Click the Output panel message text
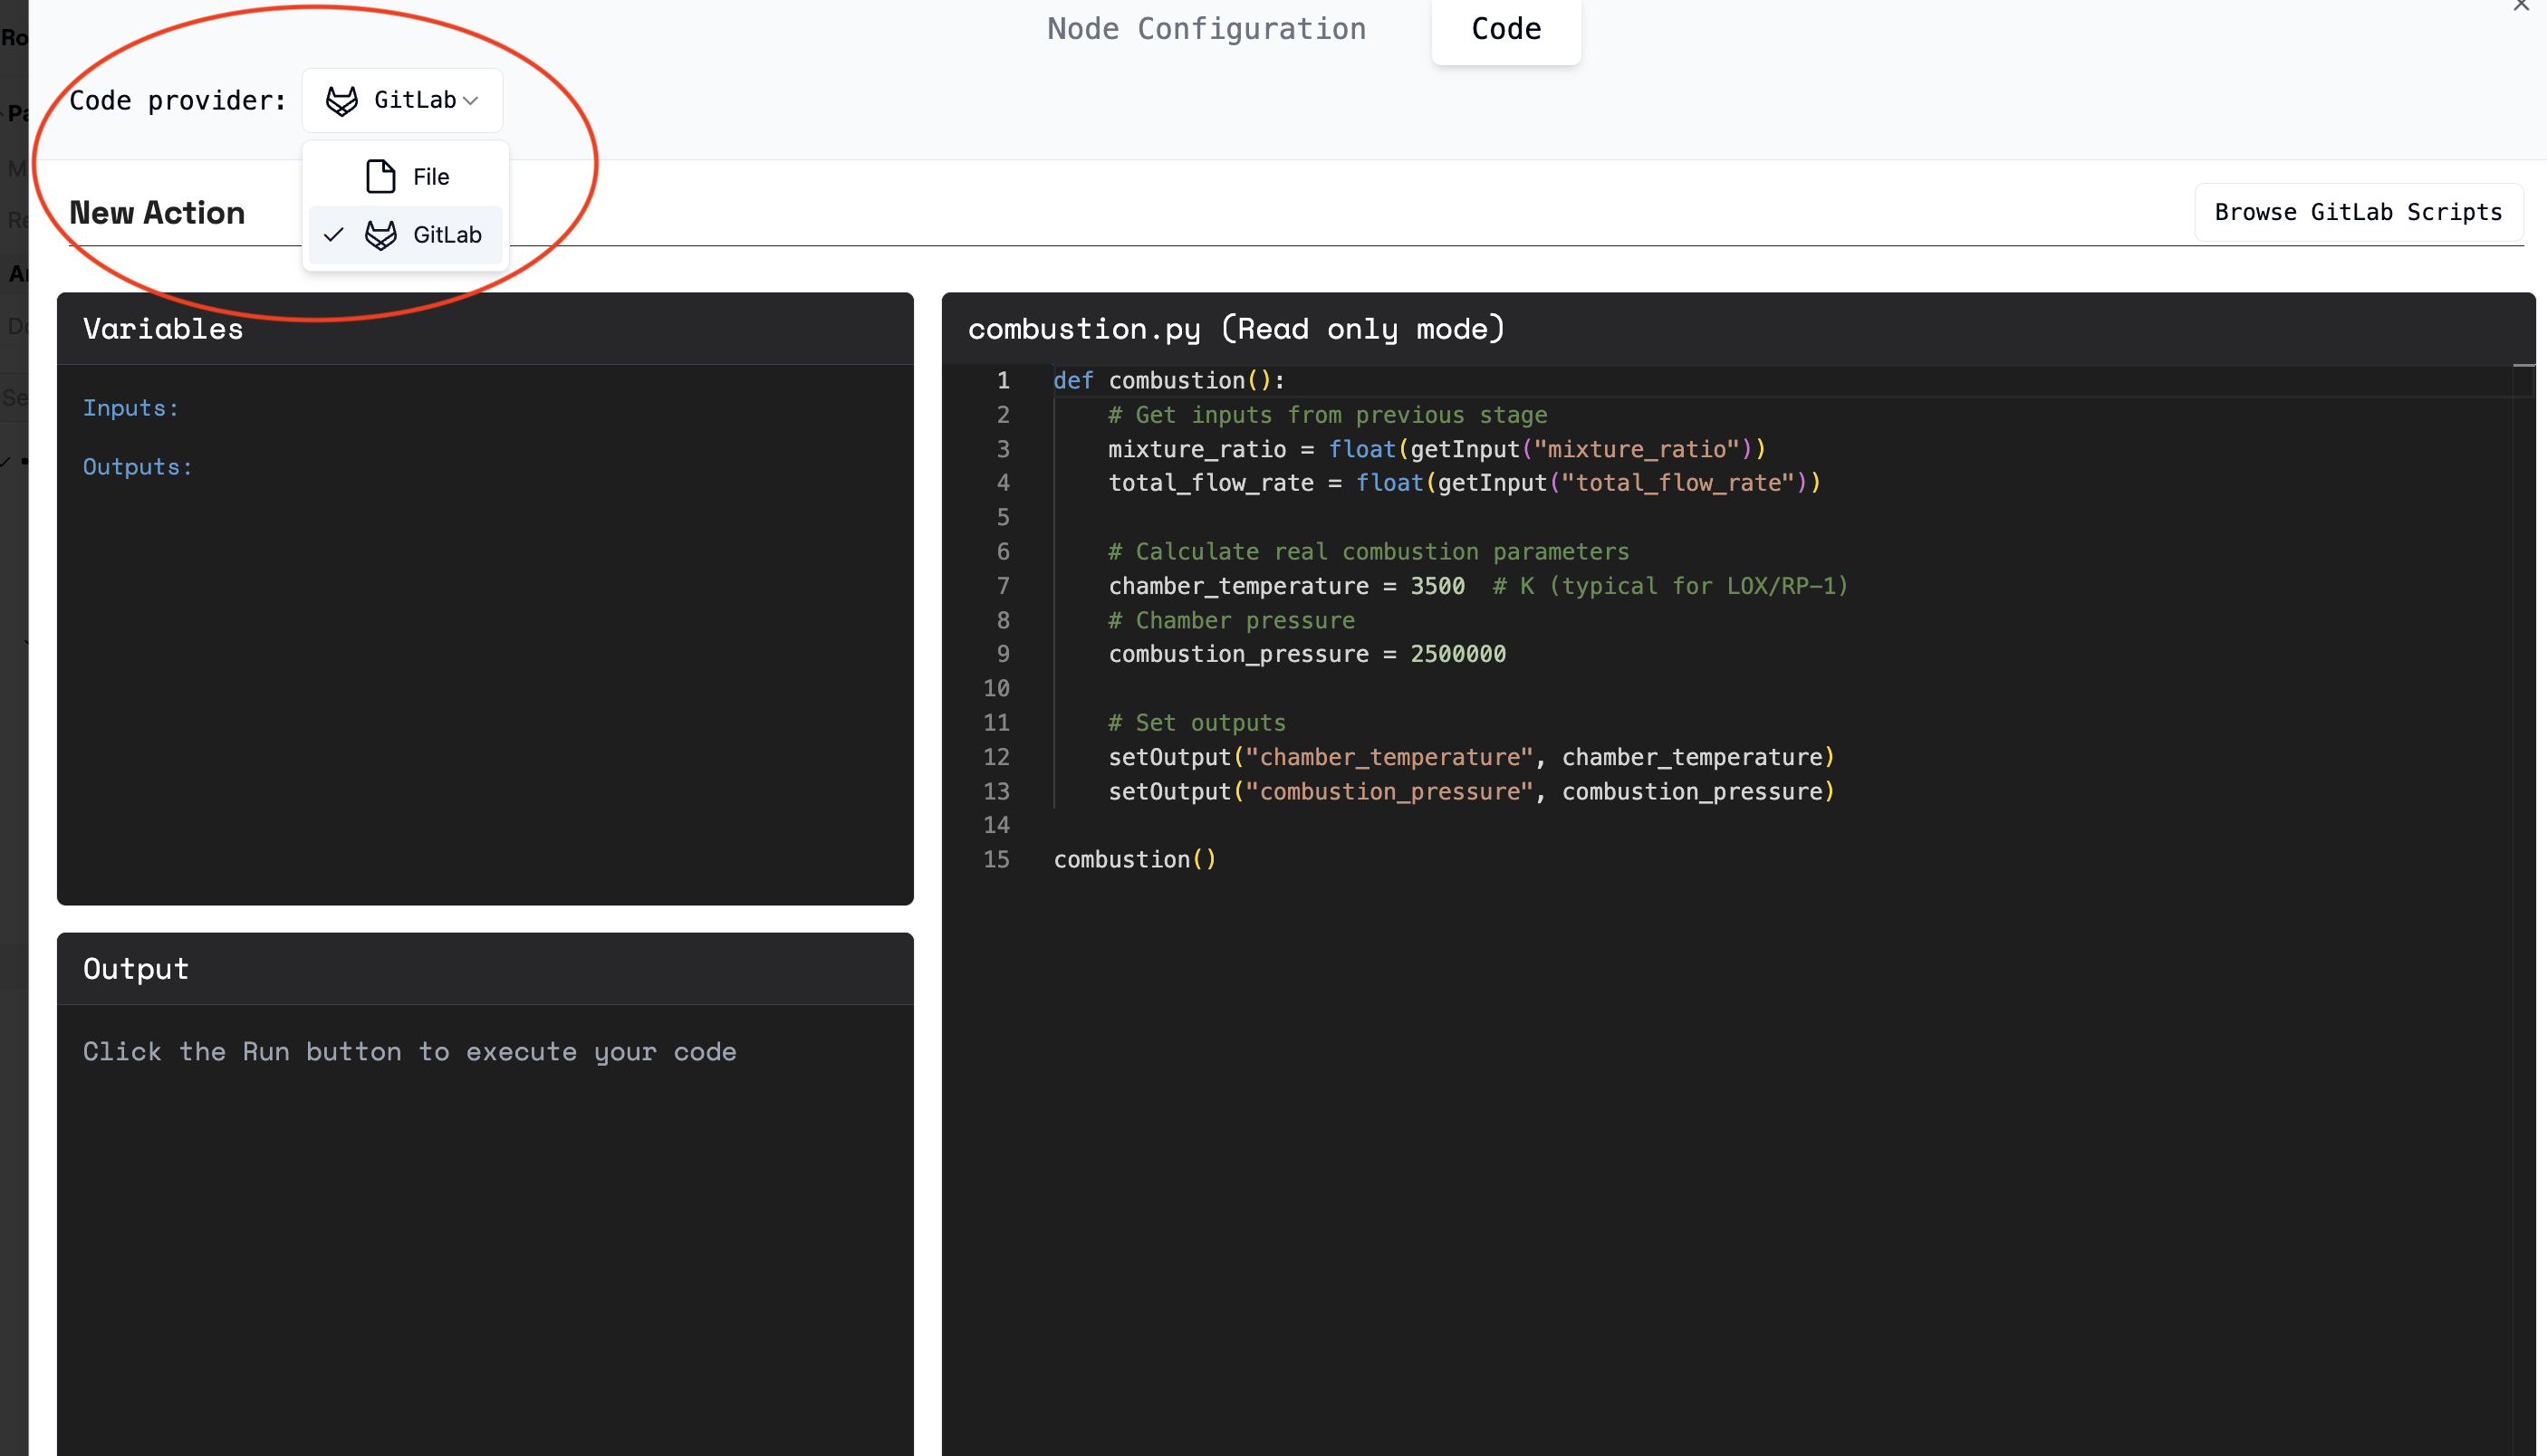This screenshot has height=1456, width=2547. [x=409, y=1052]
